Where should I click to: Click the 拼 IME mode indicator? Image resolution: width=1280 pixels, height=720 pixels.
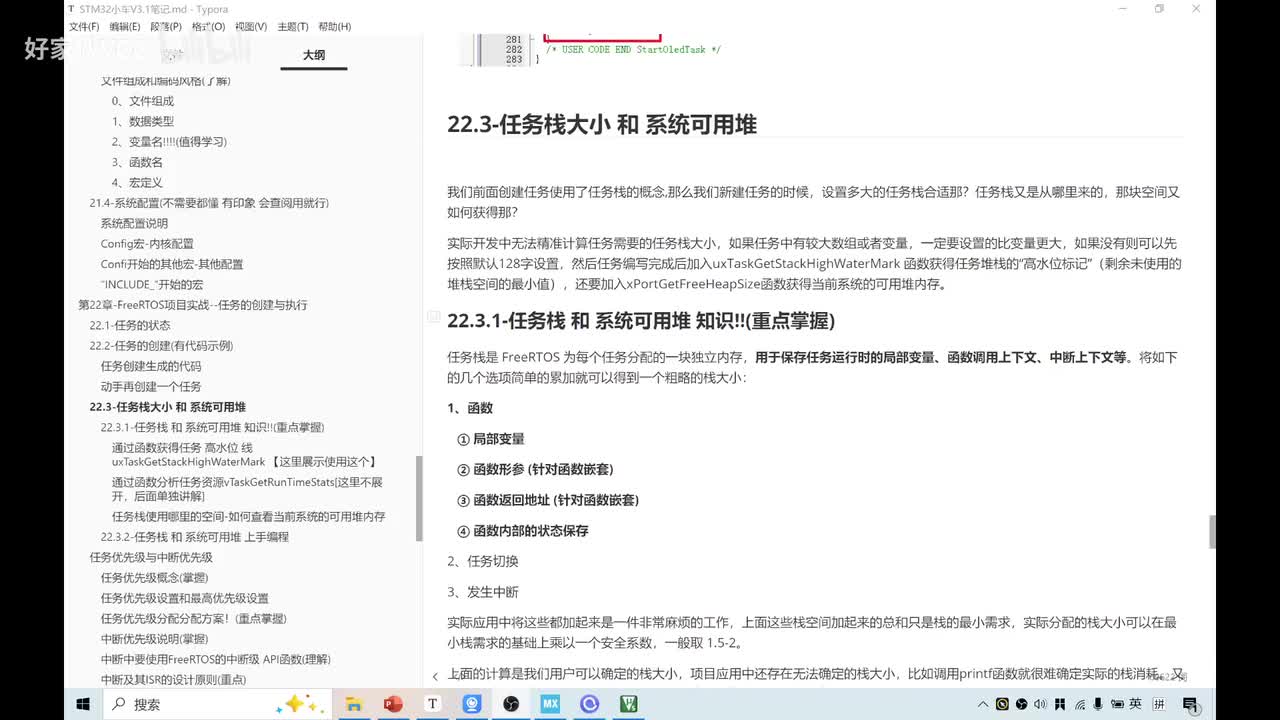tap(1159, 704)
